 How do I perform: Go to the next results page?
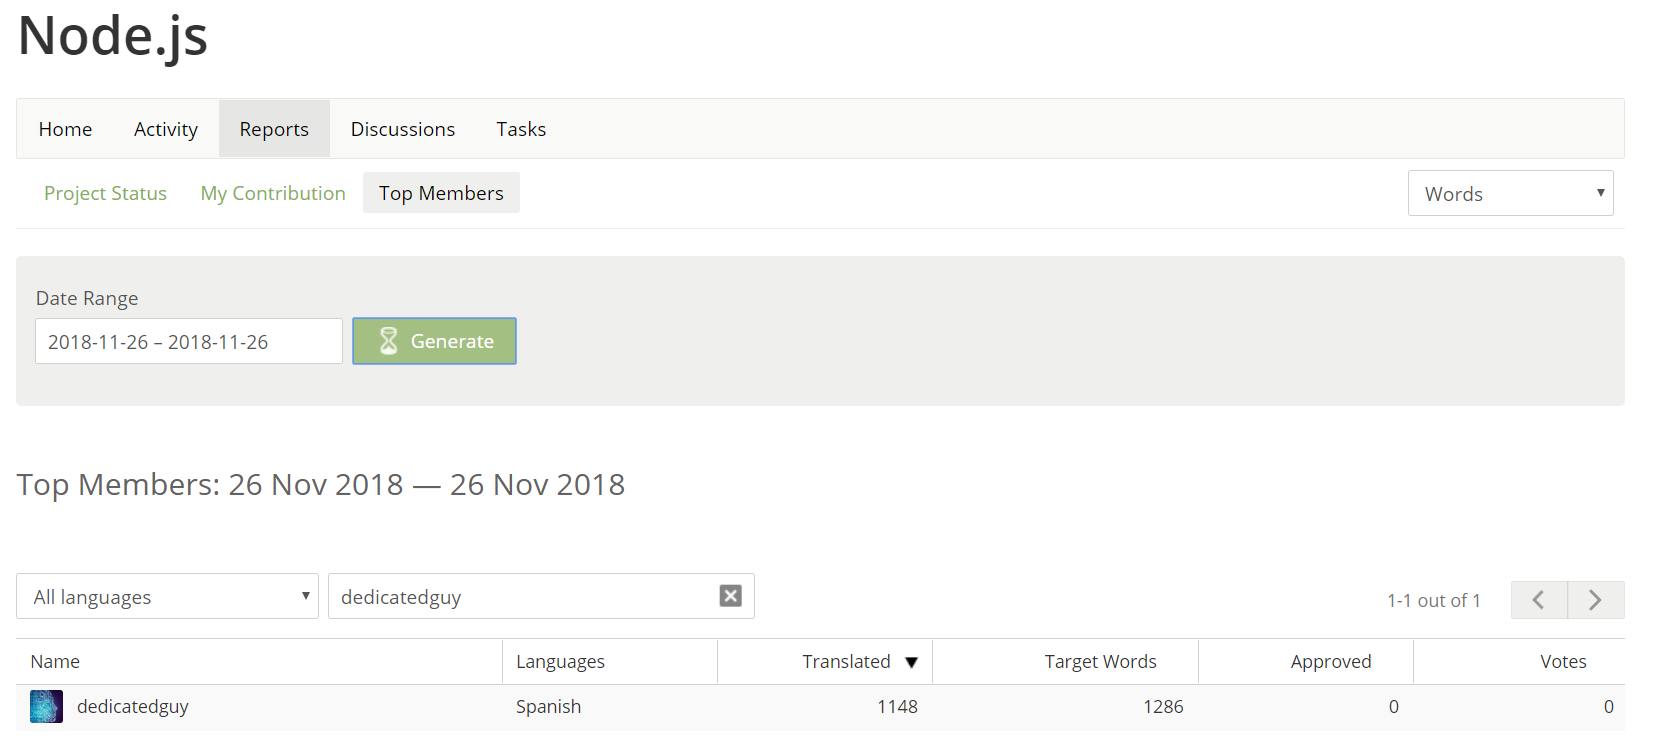(x=1596, y=600)
